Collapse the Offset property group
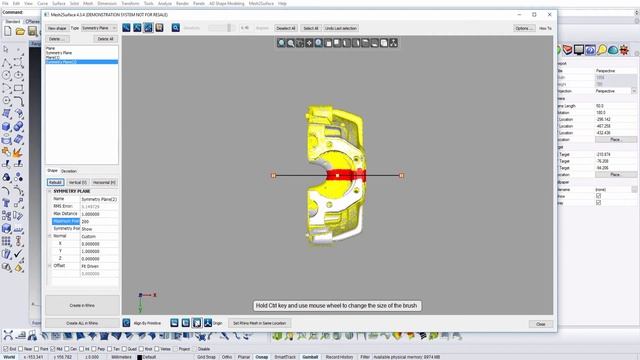The image size is (640, 360). point(50,266)
